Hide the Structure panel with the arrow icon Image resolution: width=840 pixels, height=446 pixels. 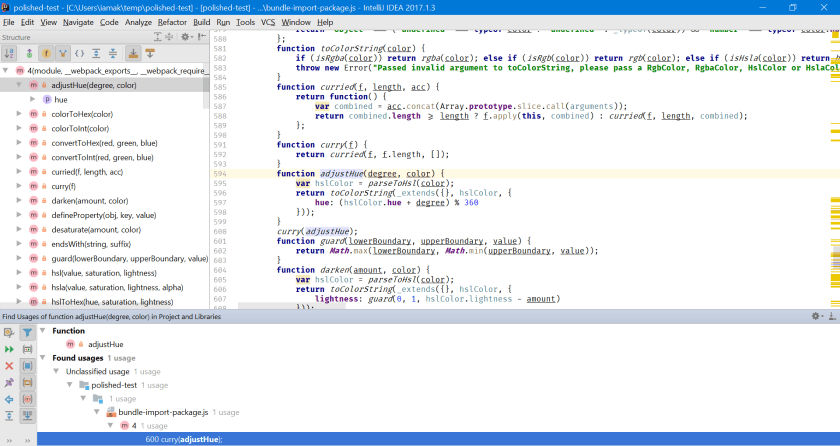(x=202, y=37)
